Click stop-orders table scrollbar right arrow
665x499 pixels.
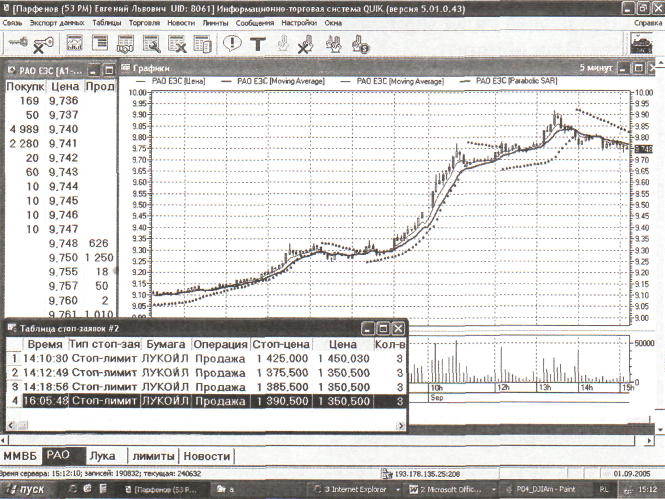pyautogui.click(x=400, y=425)
